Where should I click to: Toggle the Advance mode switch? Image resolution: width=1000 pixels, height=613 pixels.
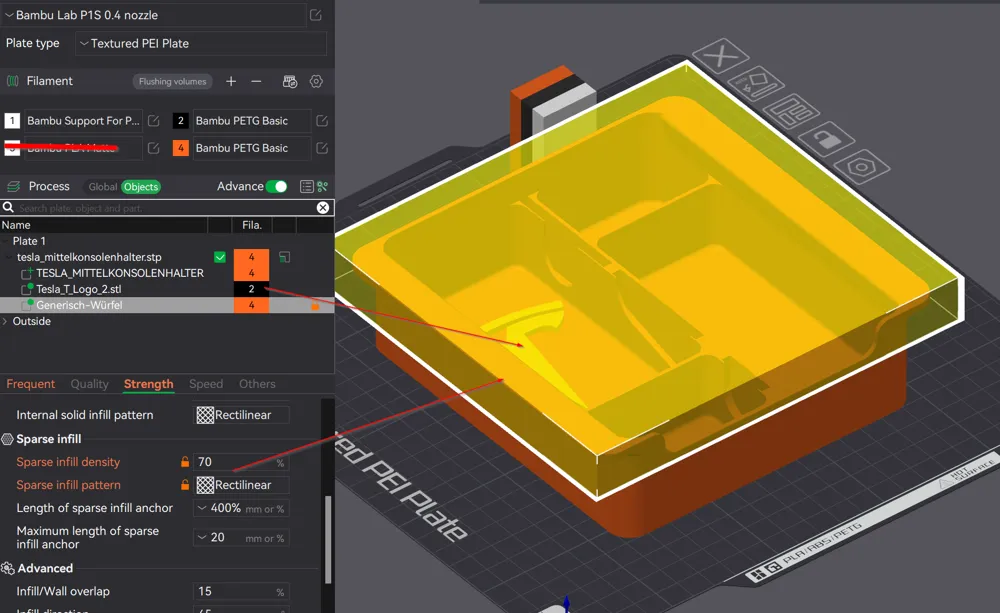tap(277, 186)
